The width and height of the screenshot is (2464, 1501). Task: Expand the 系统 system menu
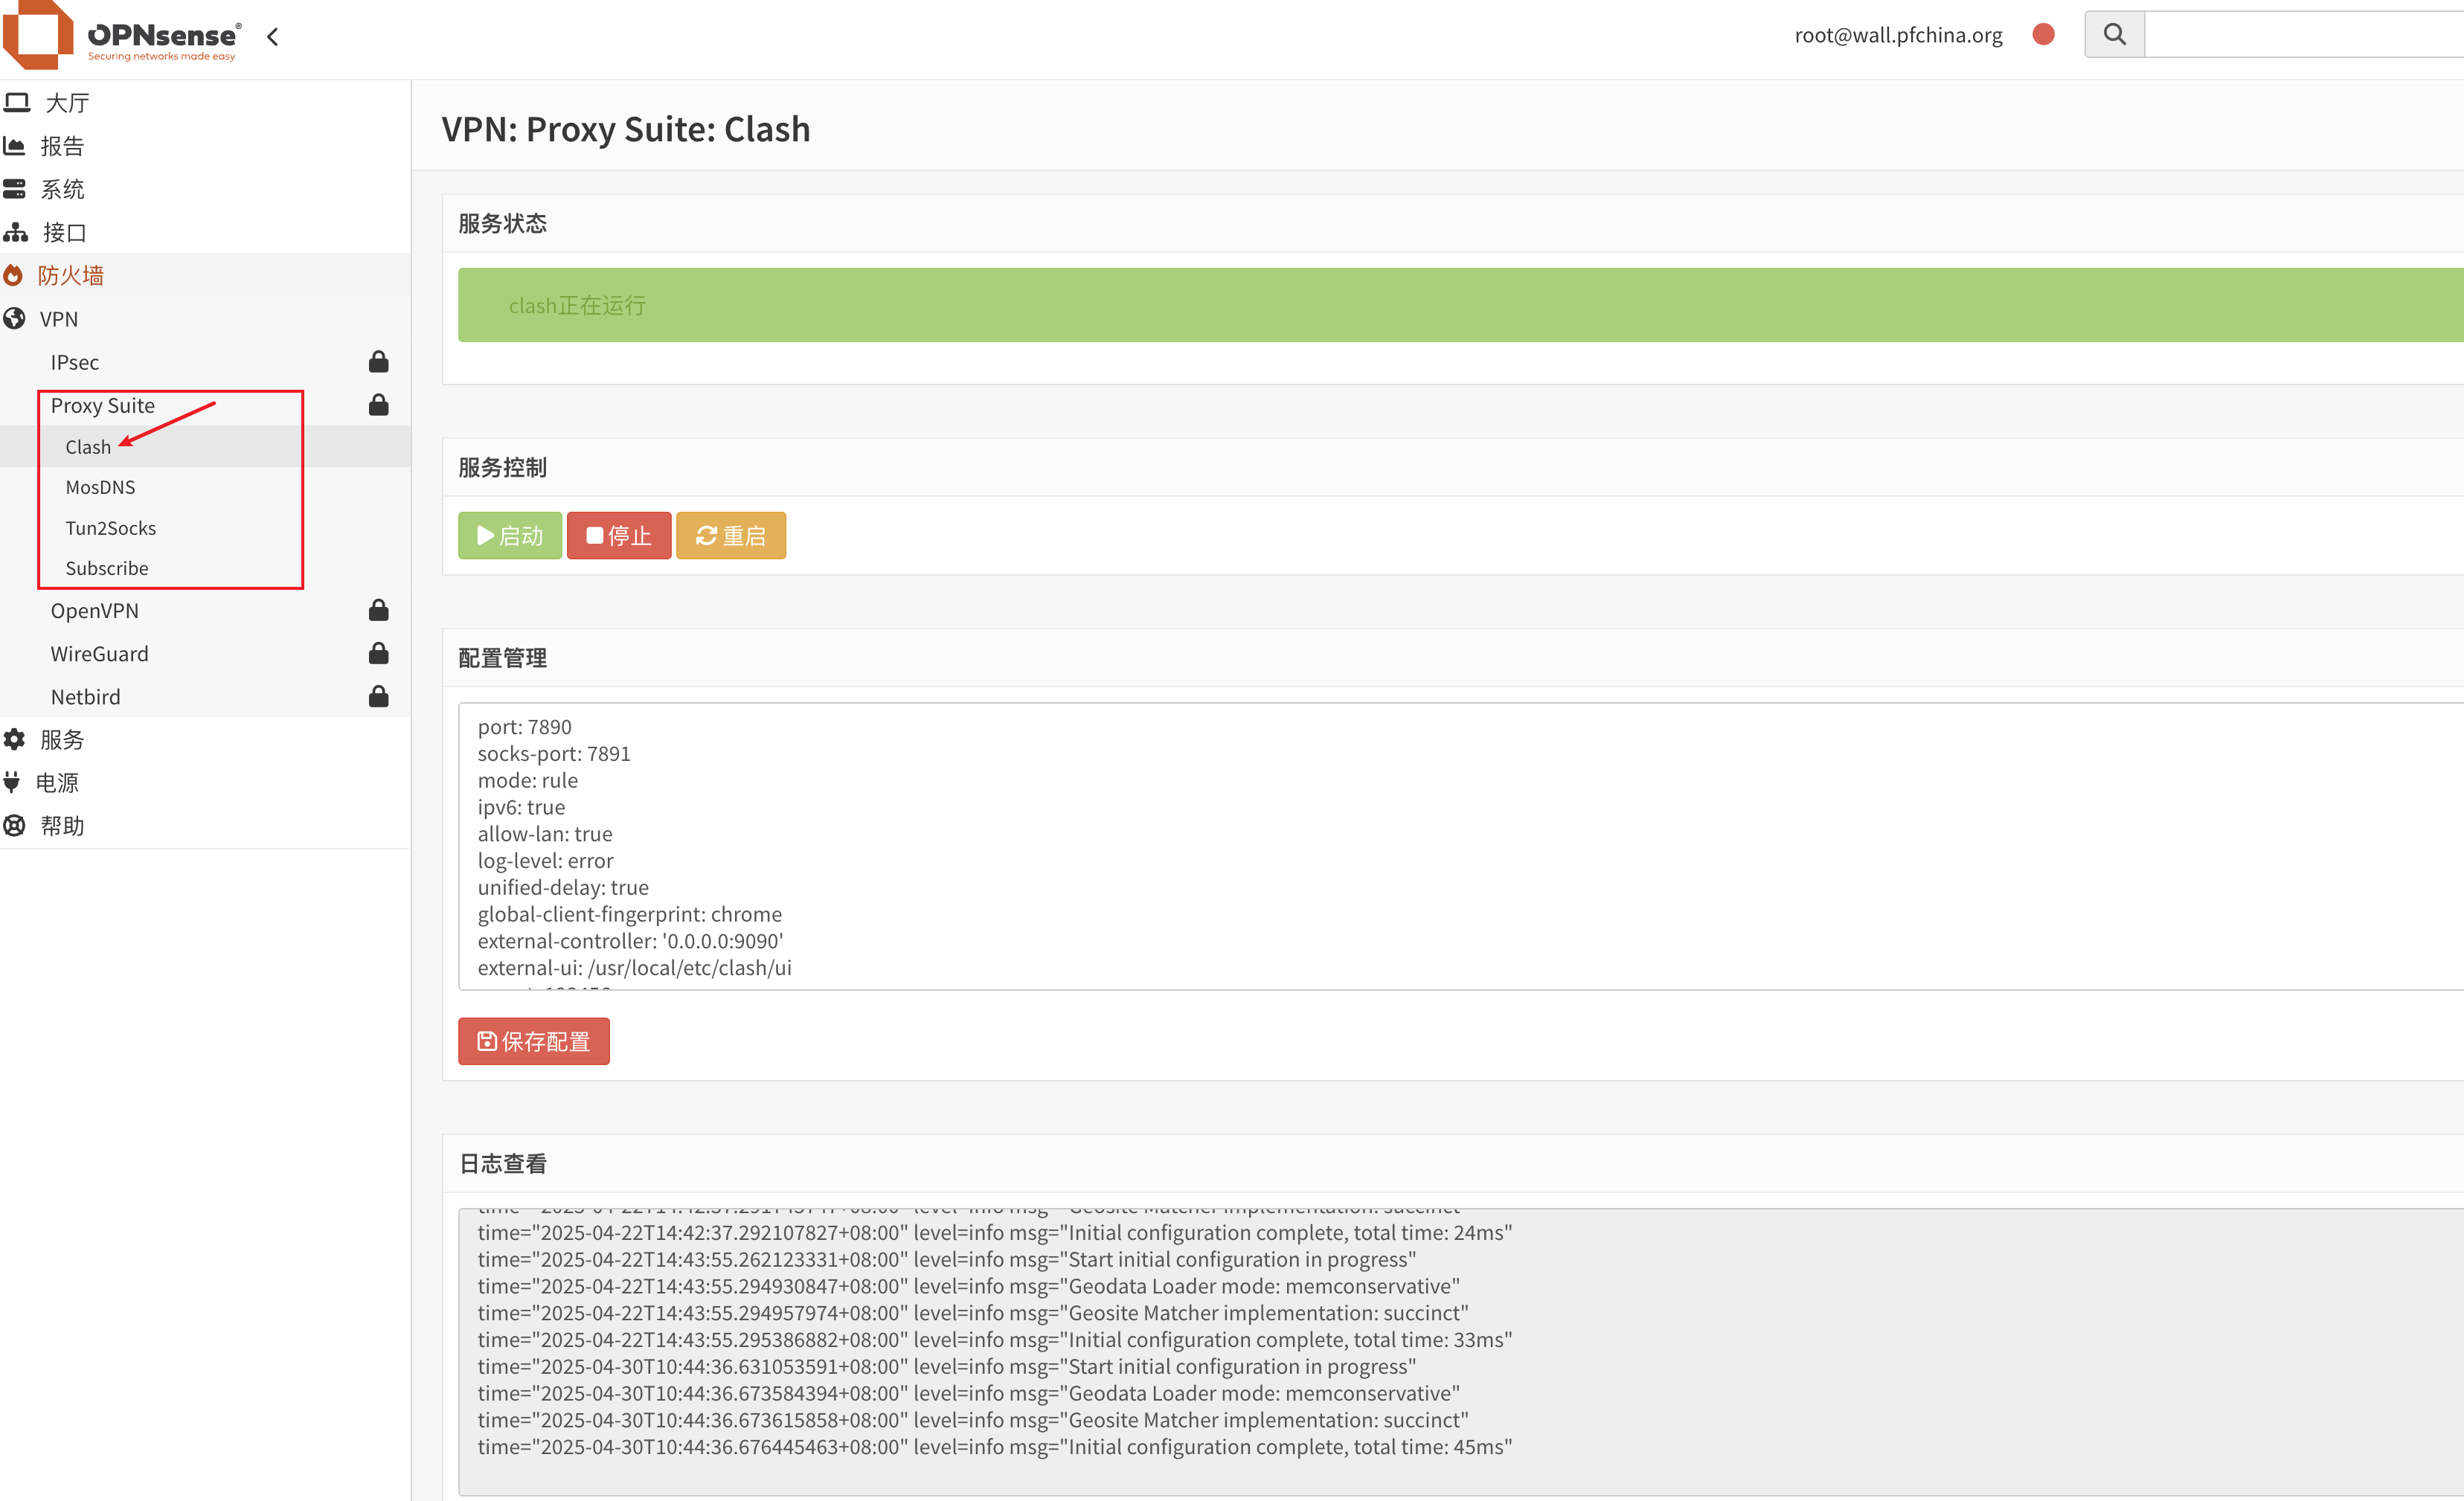[62, 189]
